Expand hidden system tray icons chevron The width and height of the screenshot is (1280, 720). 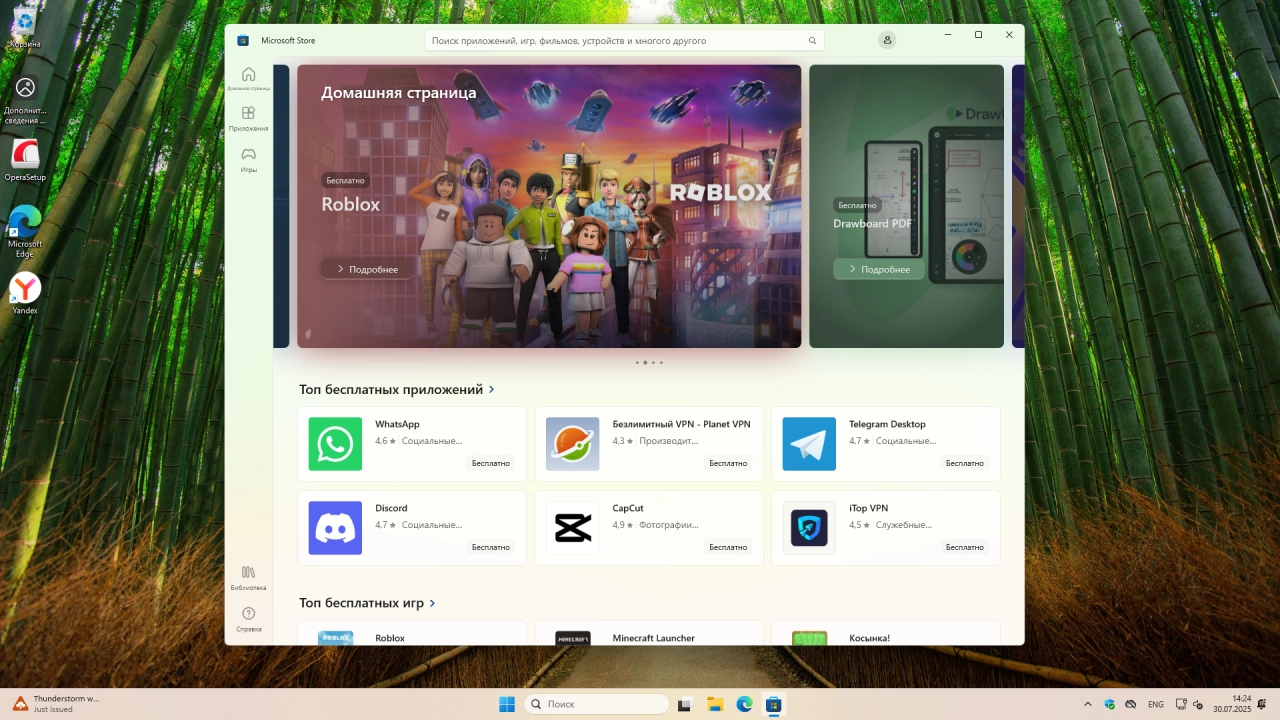click(x=1088, y=704)
